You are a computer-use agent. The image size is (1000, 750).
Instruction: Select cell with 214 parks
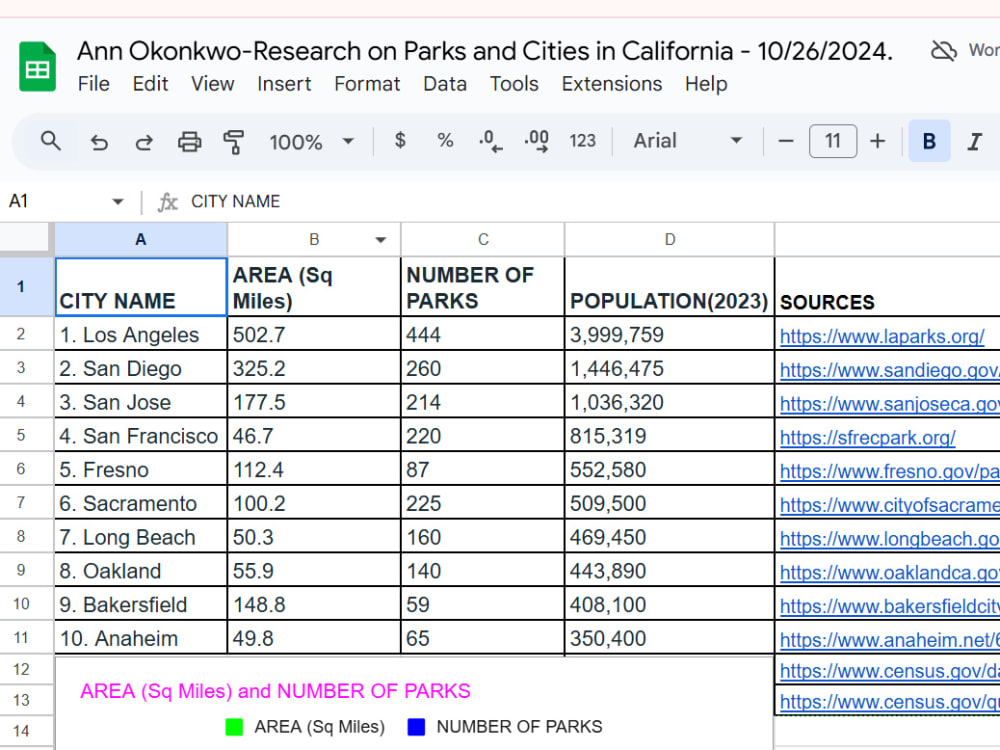[x=483, y=402]
